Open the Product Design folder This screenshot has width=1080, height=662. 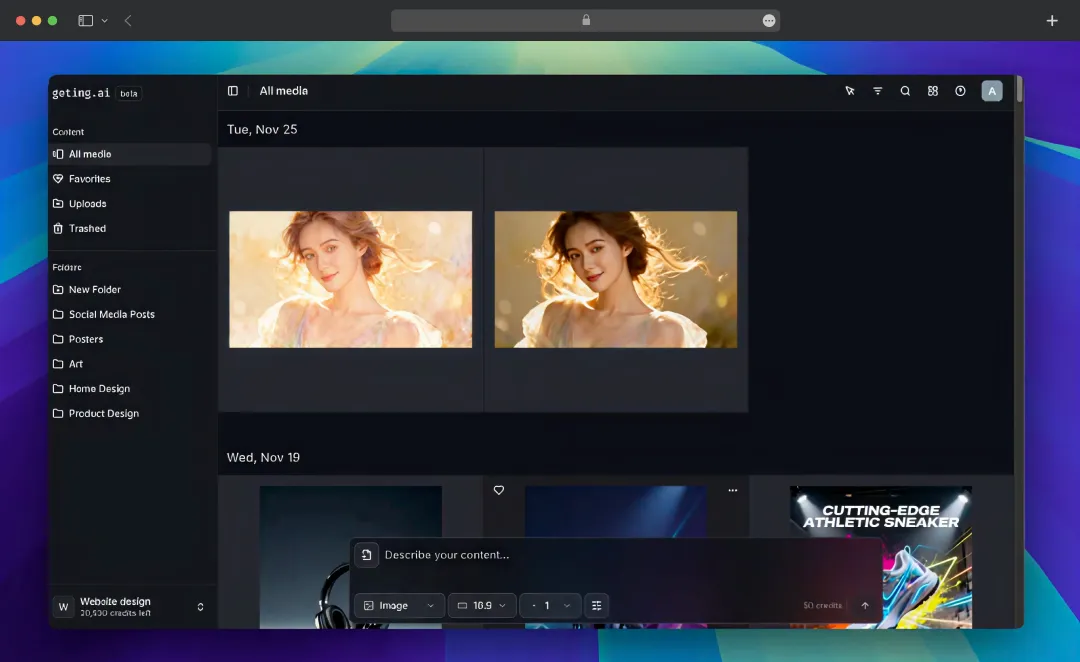(x=129, y=414)
